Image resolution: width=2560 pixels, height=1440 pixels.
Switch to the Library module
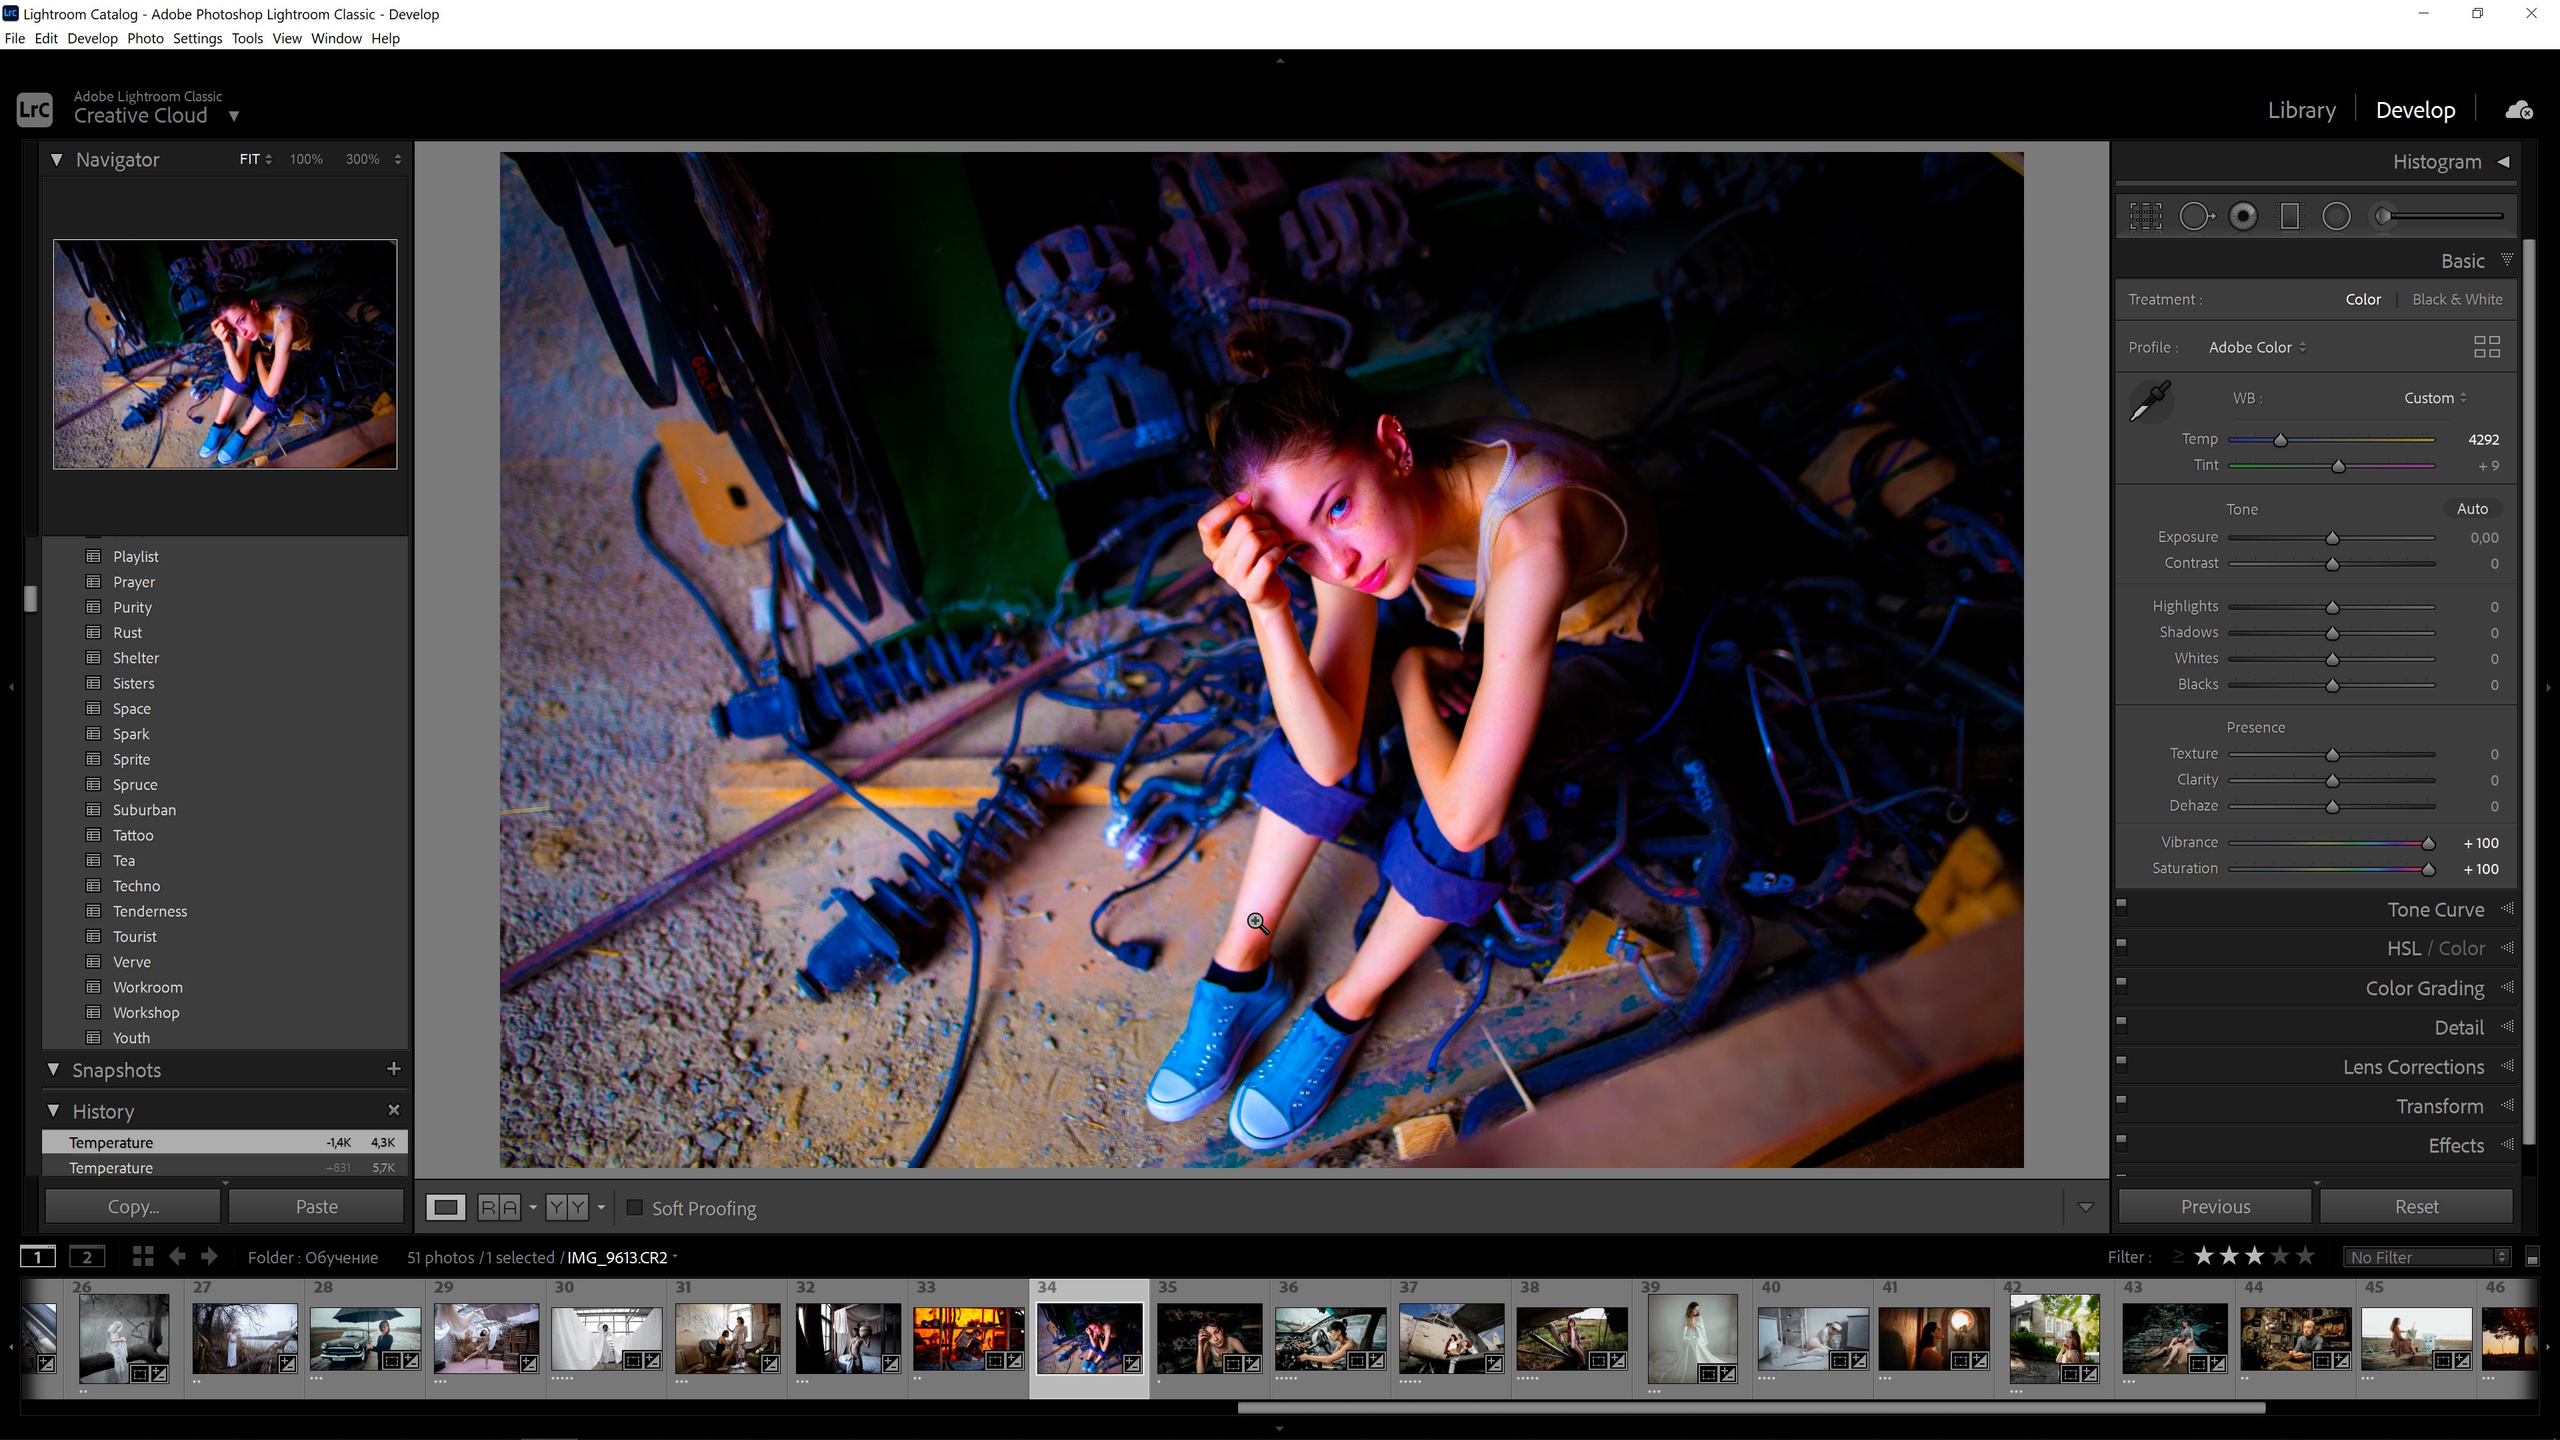2301,110
